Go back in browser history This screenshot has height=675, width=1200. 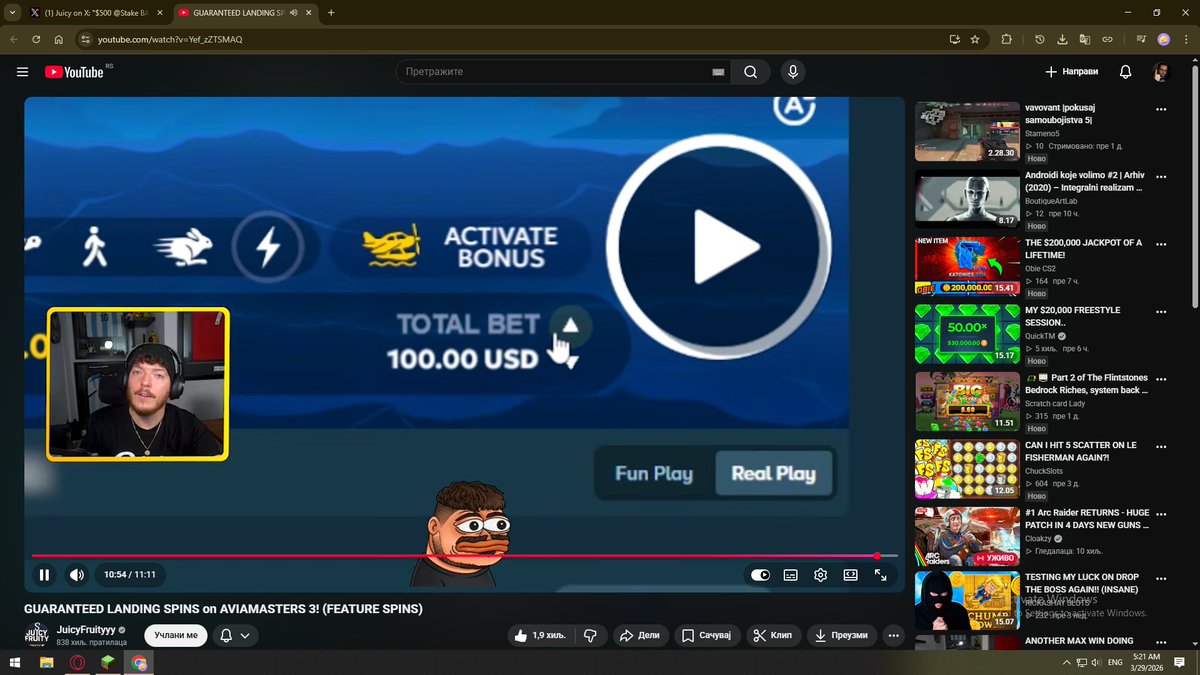(14, 39)
